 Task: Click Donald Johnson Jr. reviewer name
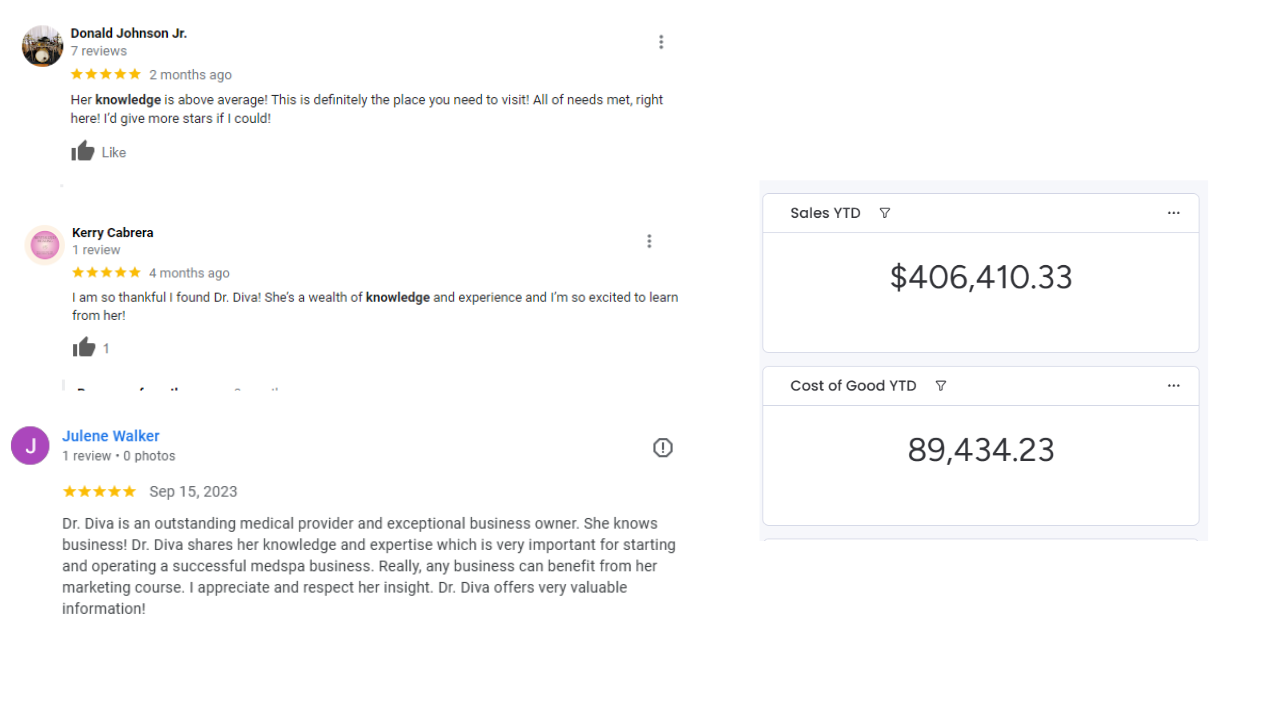click(x=128, y=33)
